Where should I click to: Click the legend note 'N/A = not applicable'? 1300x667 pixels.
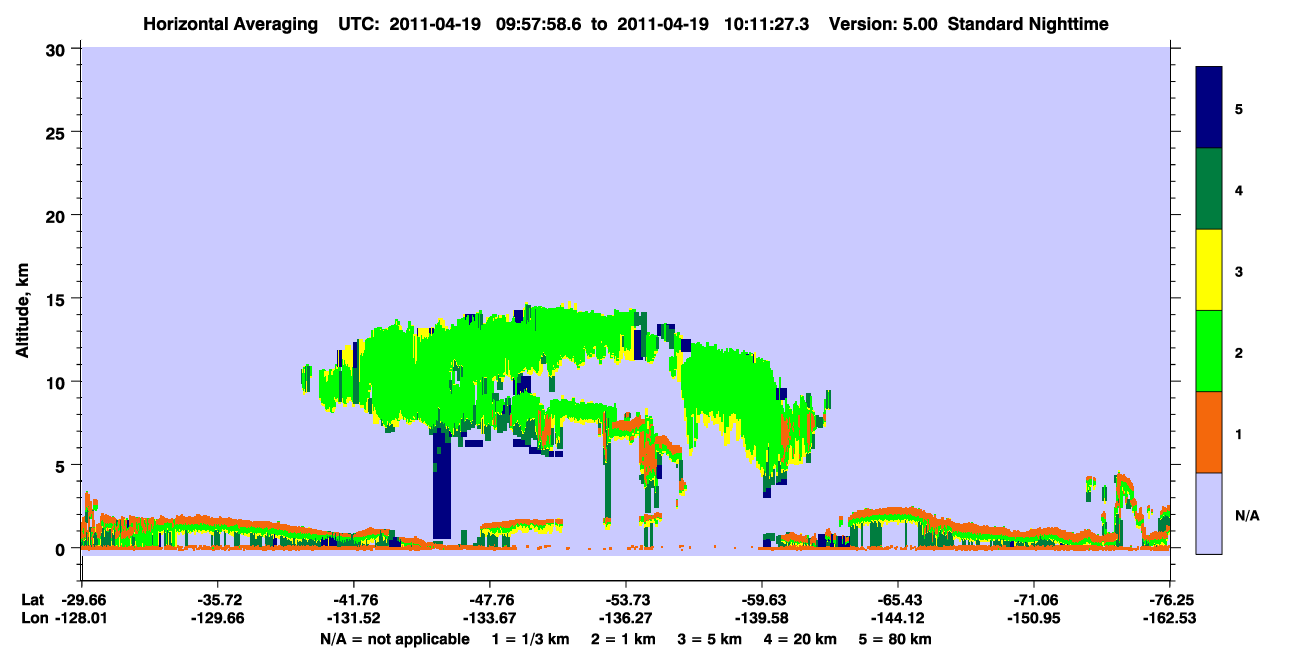[394, 639]
